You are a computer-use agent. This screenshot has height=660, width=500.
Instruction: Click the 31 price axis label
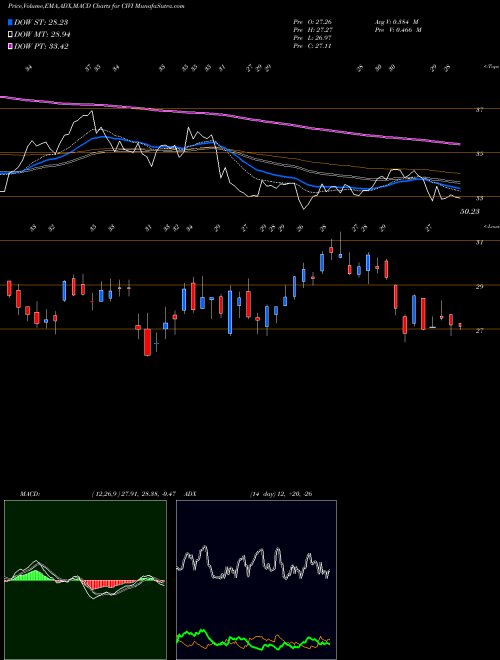coord(479,242)
